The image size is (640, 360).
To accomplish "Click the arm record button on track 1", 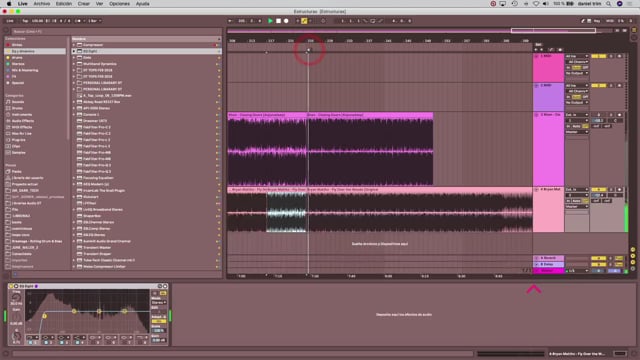I will [x=619, y=56].
